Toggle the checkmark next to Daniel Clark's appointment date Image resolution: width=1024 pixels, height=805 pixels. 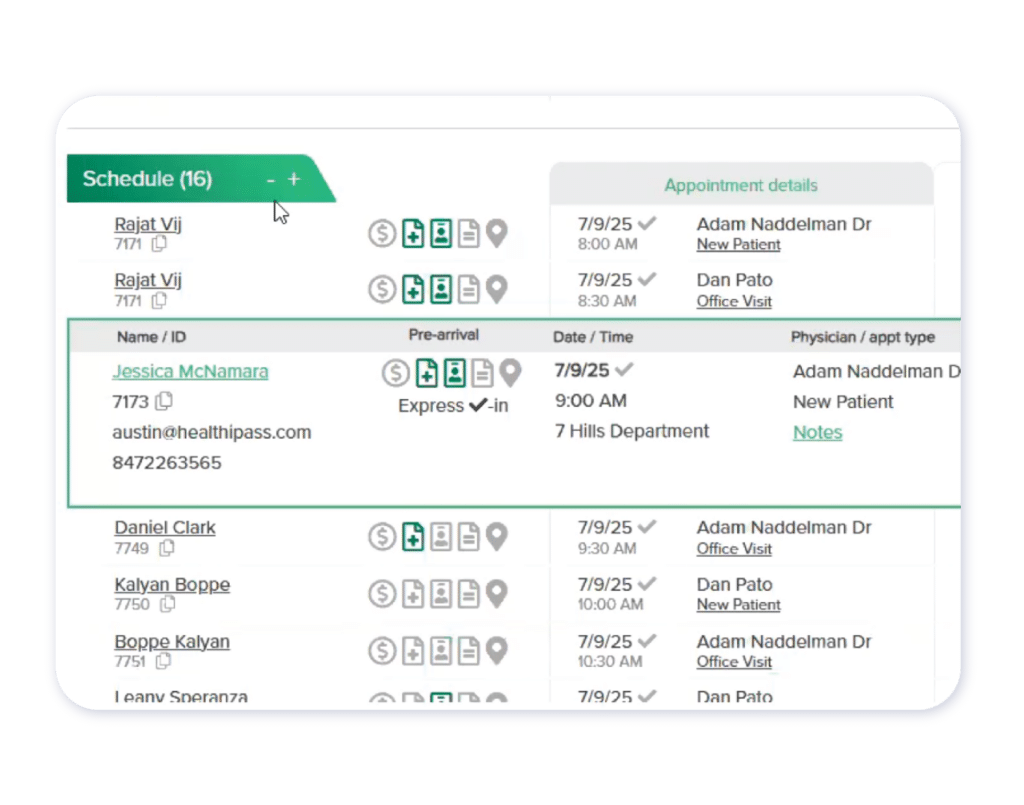pos(647,527)
